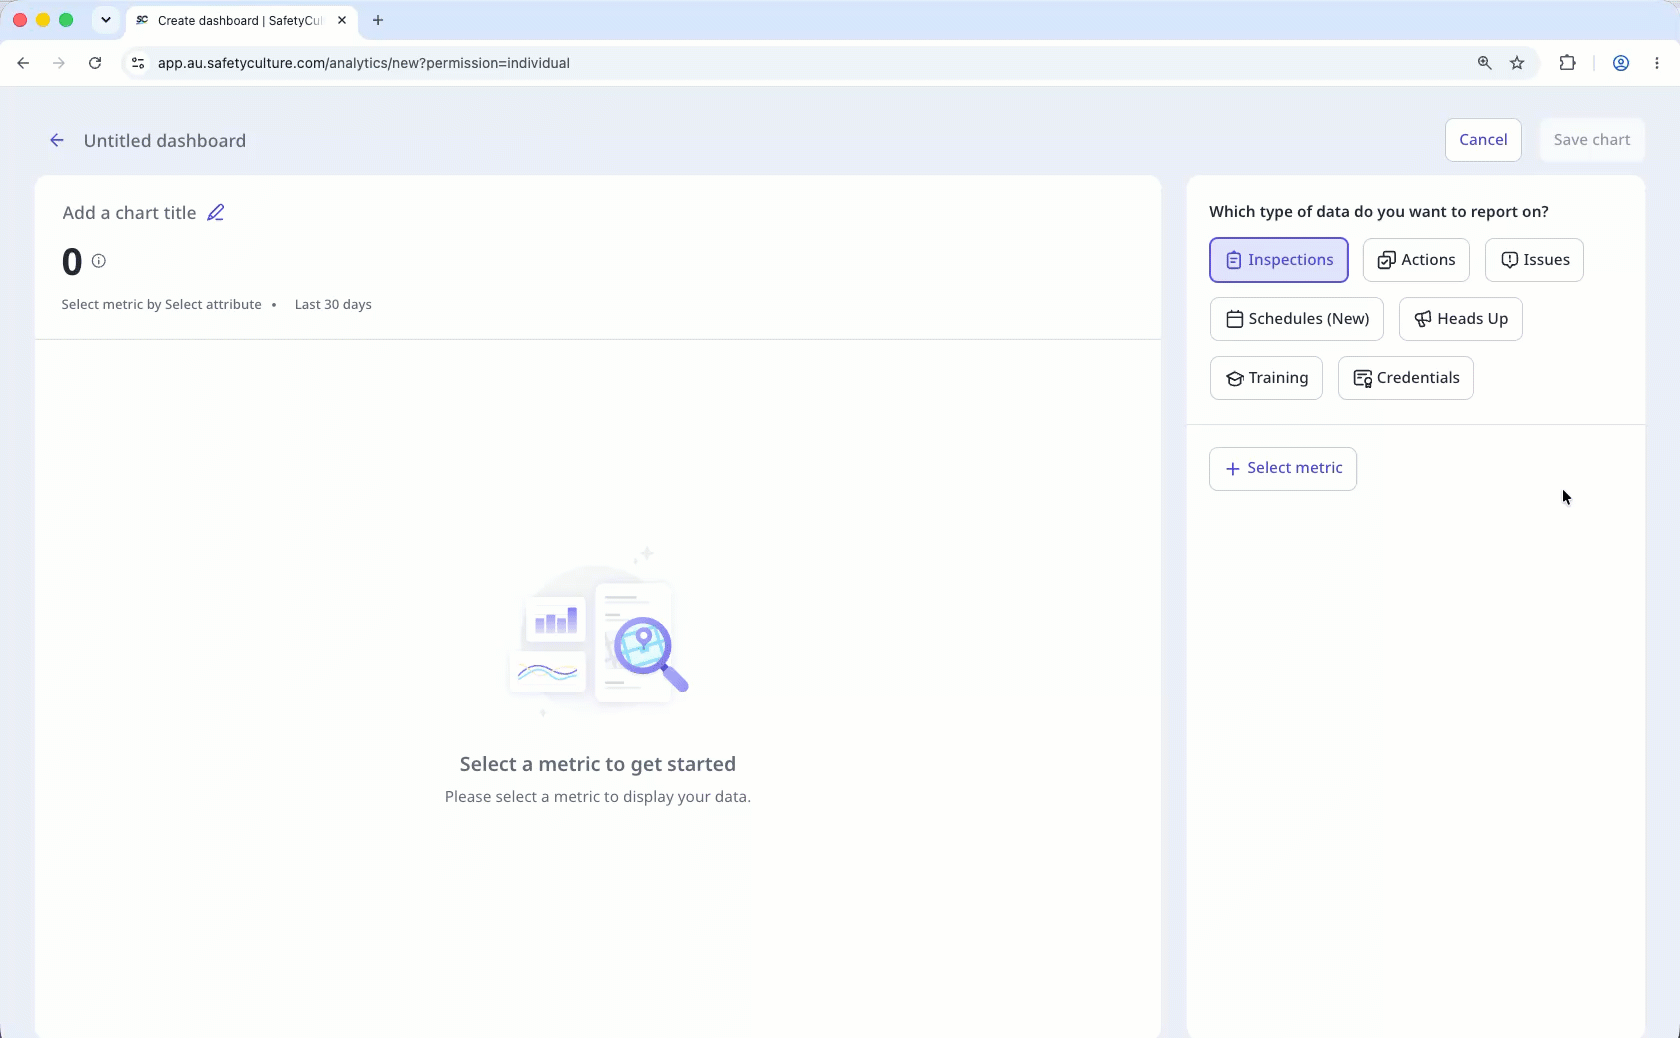
Task: Choose the Actions data type
Action: (x=1416, y=260)
